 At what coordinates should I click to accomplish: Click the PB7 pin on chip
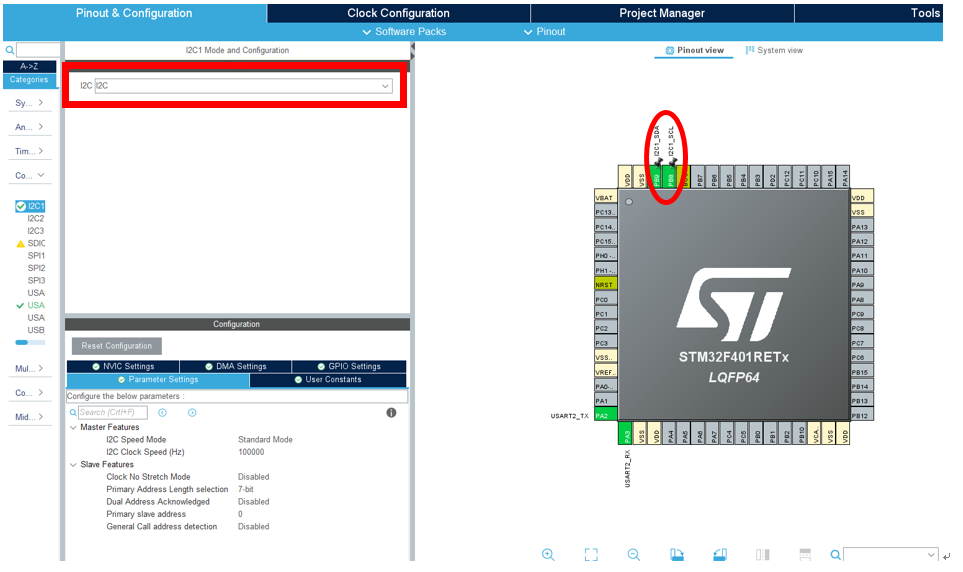point(700,177)
